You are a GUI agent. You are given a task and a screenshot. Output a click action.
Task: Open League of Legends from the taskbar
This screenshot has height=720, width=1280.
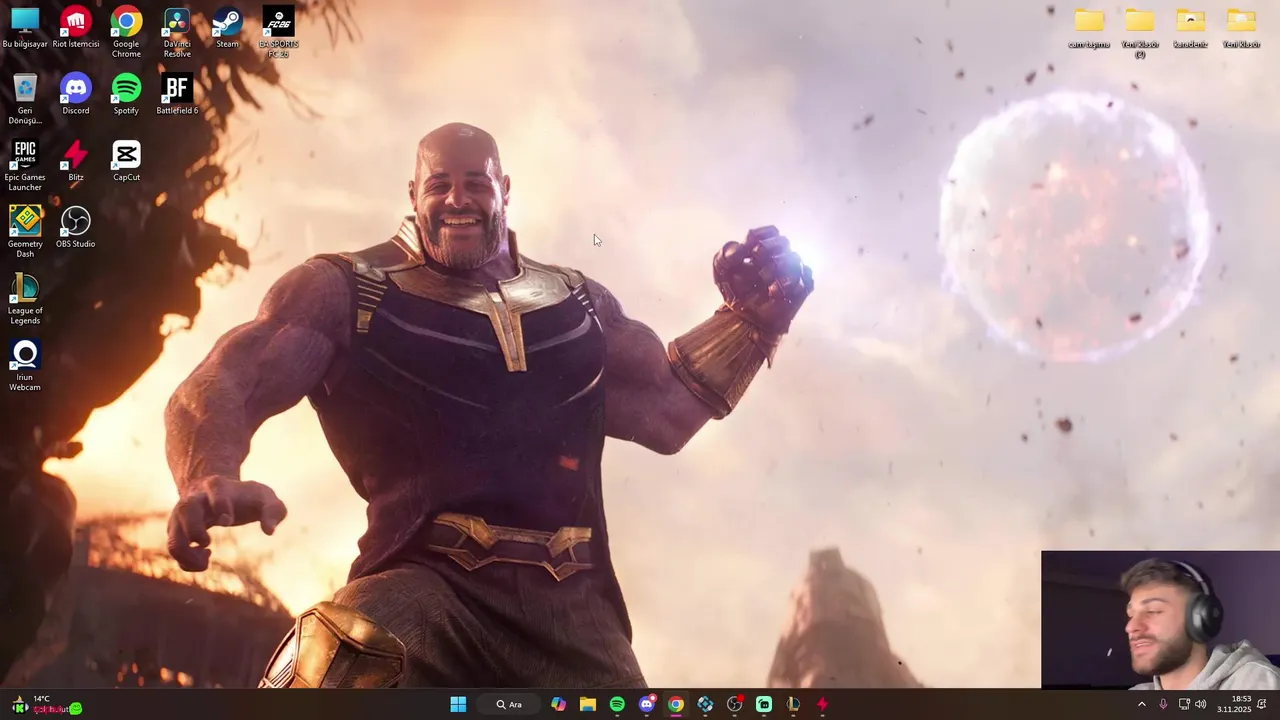click(793, 704)
